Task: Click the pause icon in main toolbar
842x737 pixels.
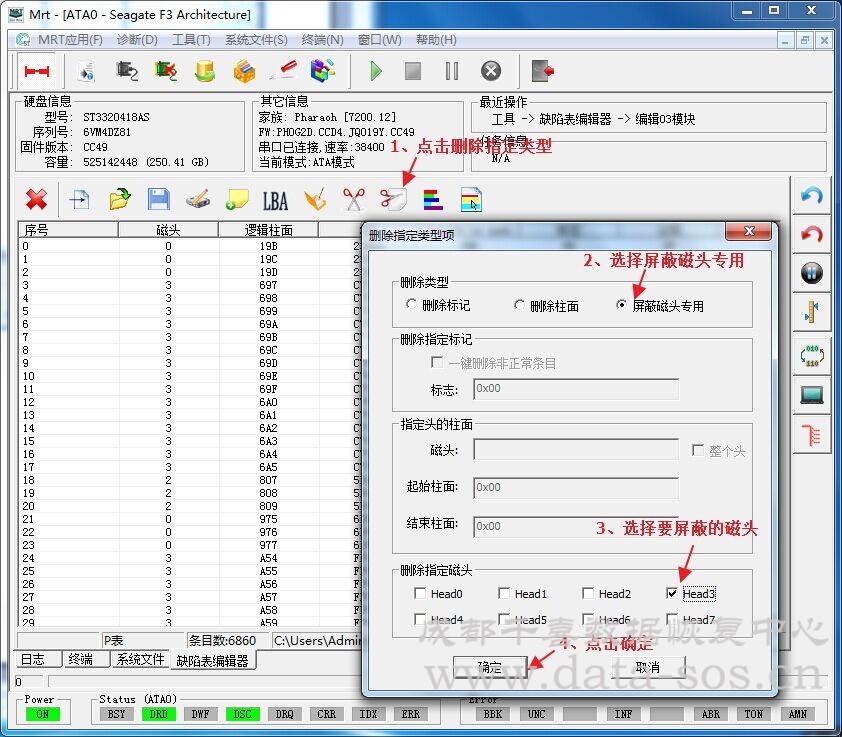Action: tap(451, 71)
